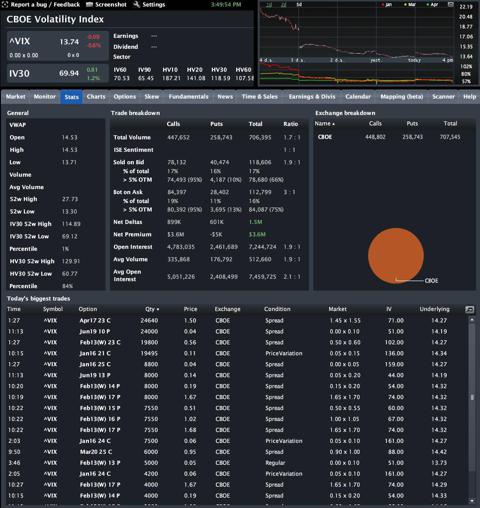
Task: Open the News tab
Action: pos(225,97)
